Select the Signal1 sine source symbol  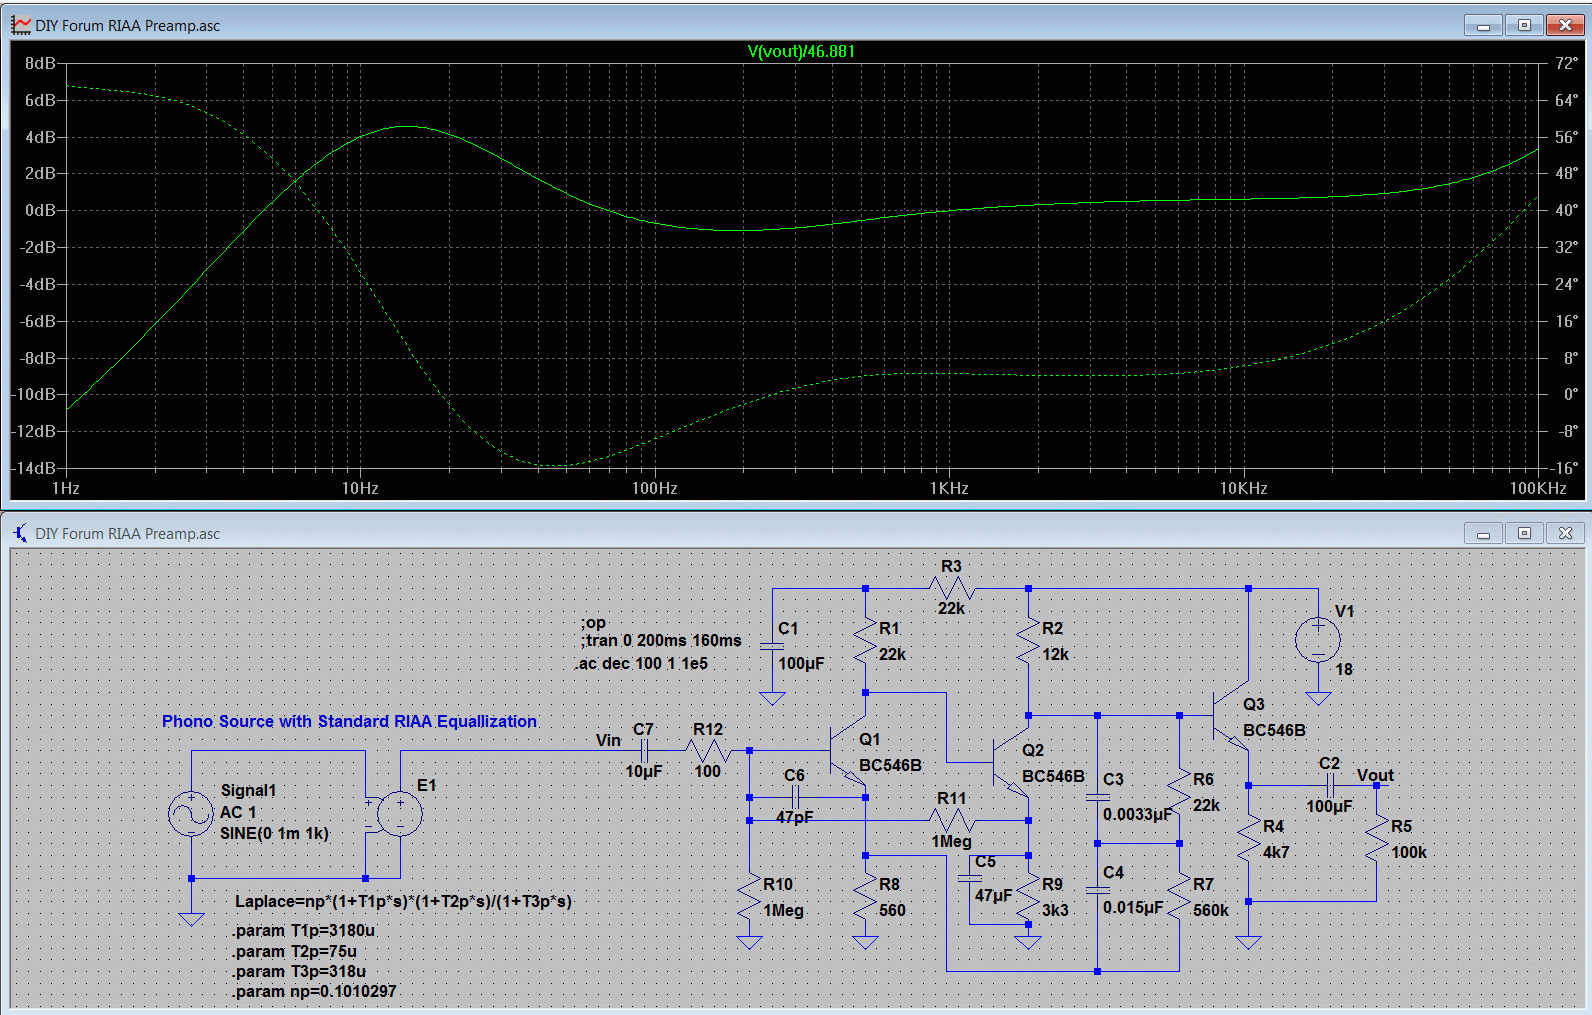tap(191, 814)
